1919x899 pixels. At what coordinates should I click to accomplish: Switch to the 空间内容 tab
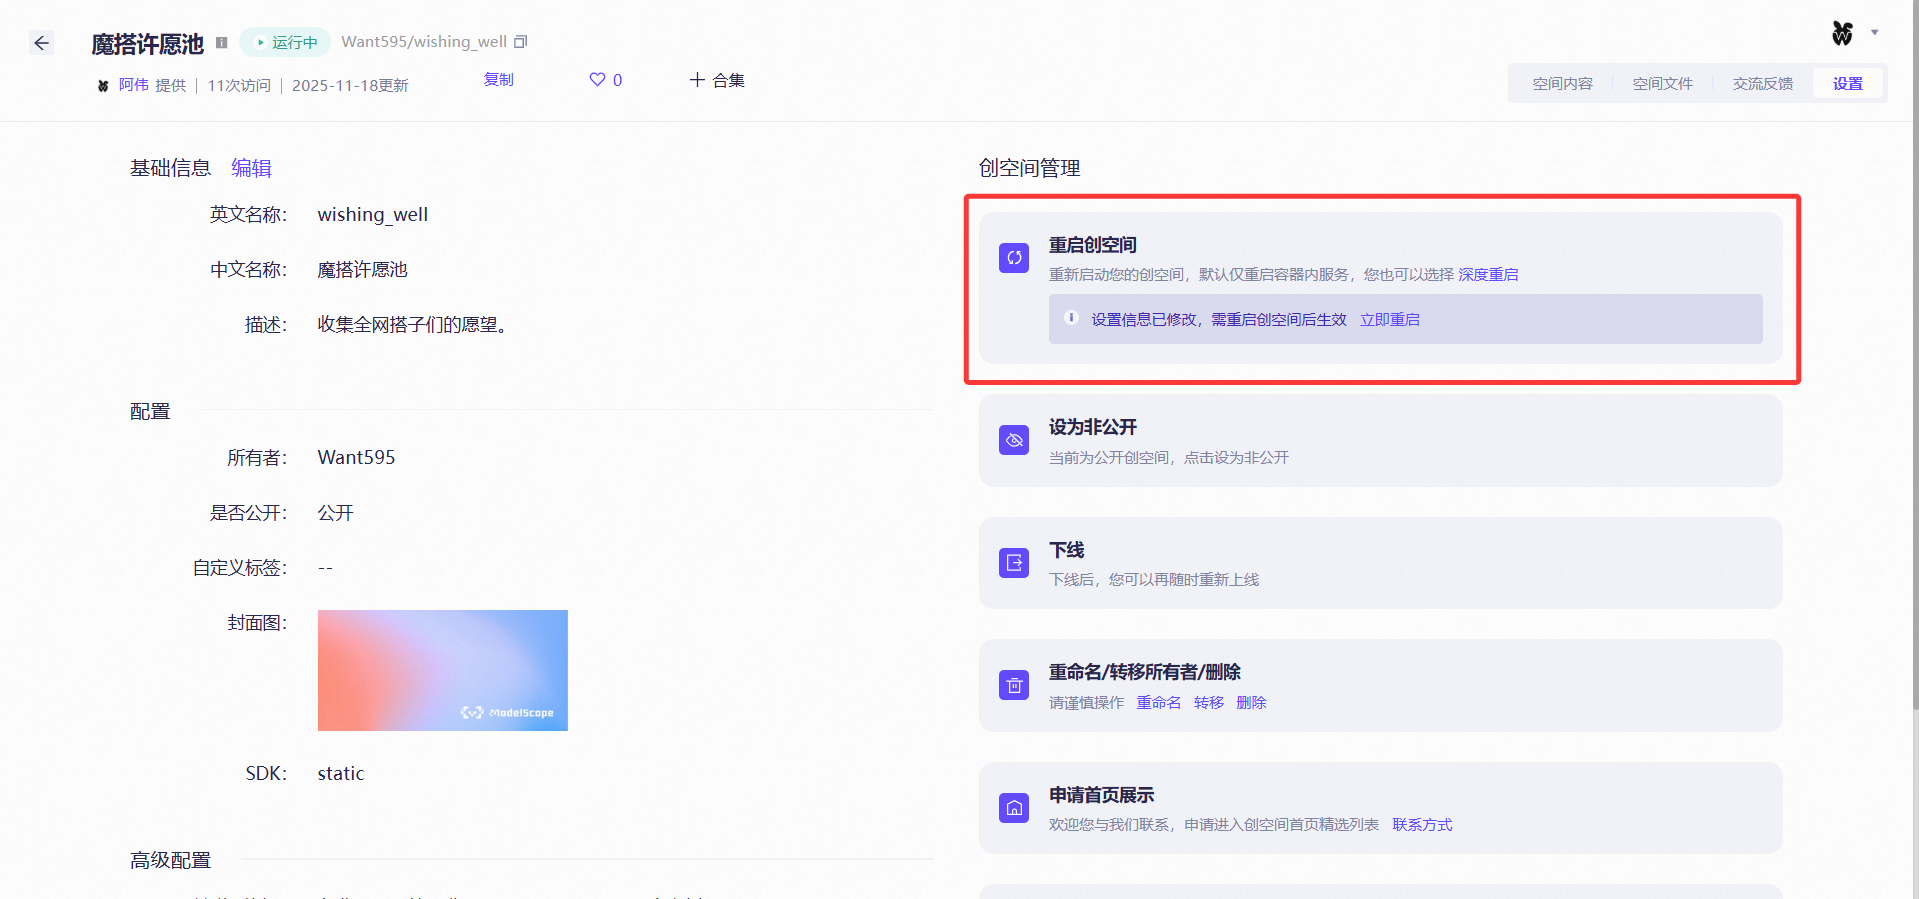[x=1562, y=84]
